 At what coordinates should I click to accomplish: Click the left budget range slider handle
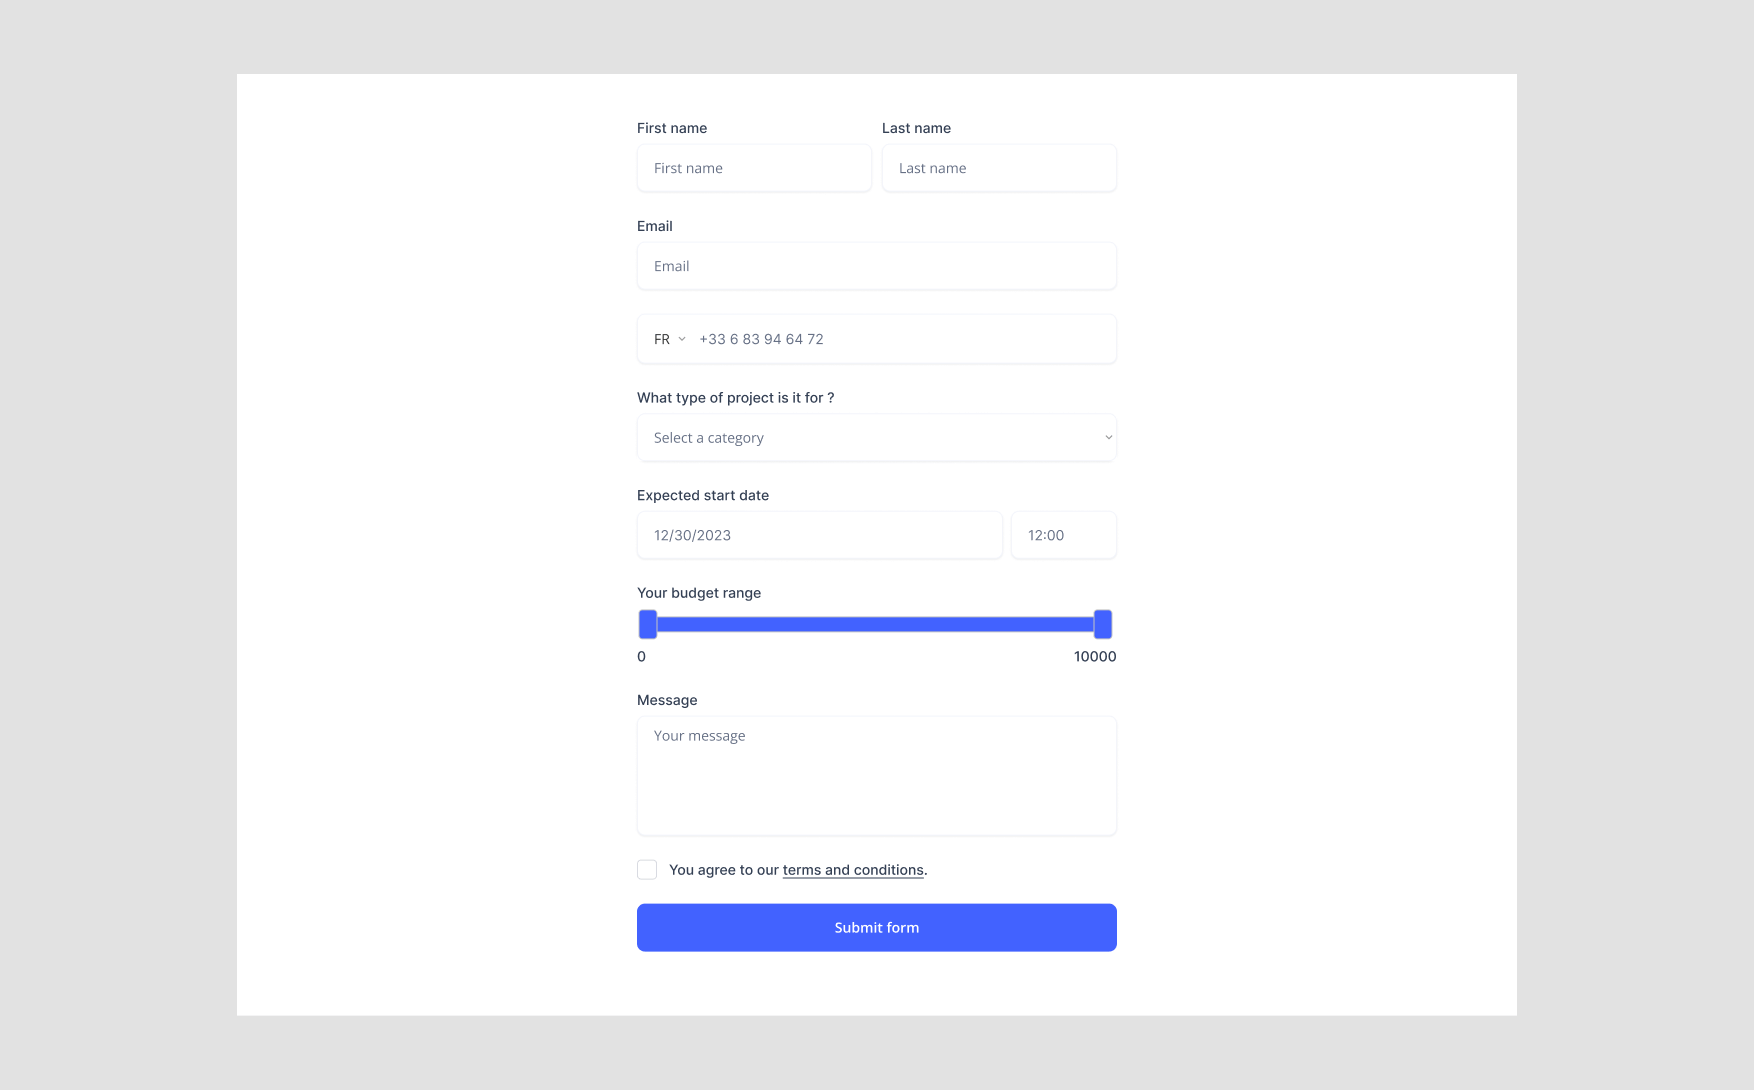click(647, 623)
